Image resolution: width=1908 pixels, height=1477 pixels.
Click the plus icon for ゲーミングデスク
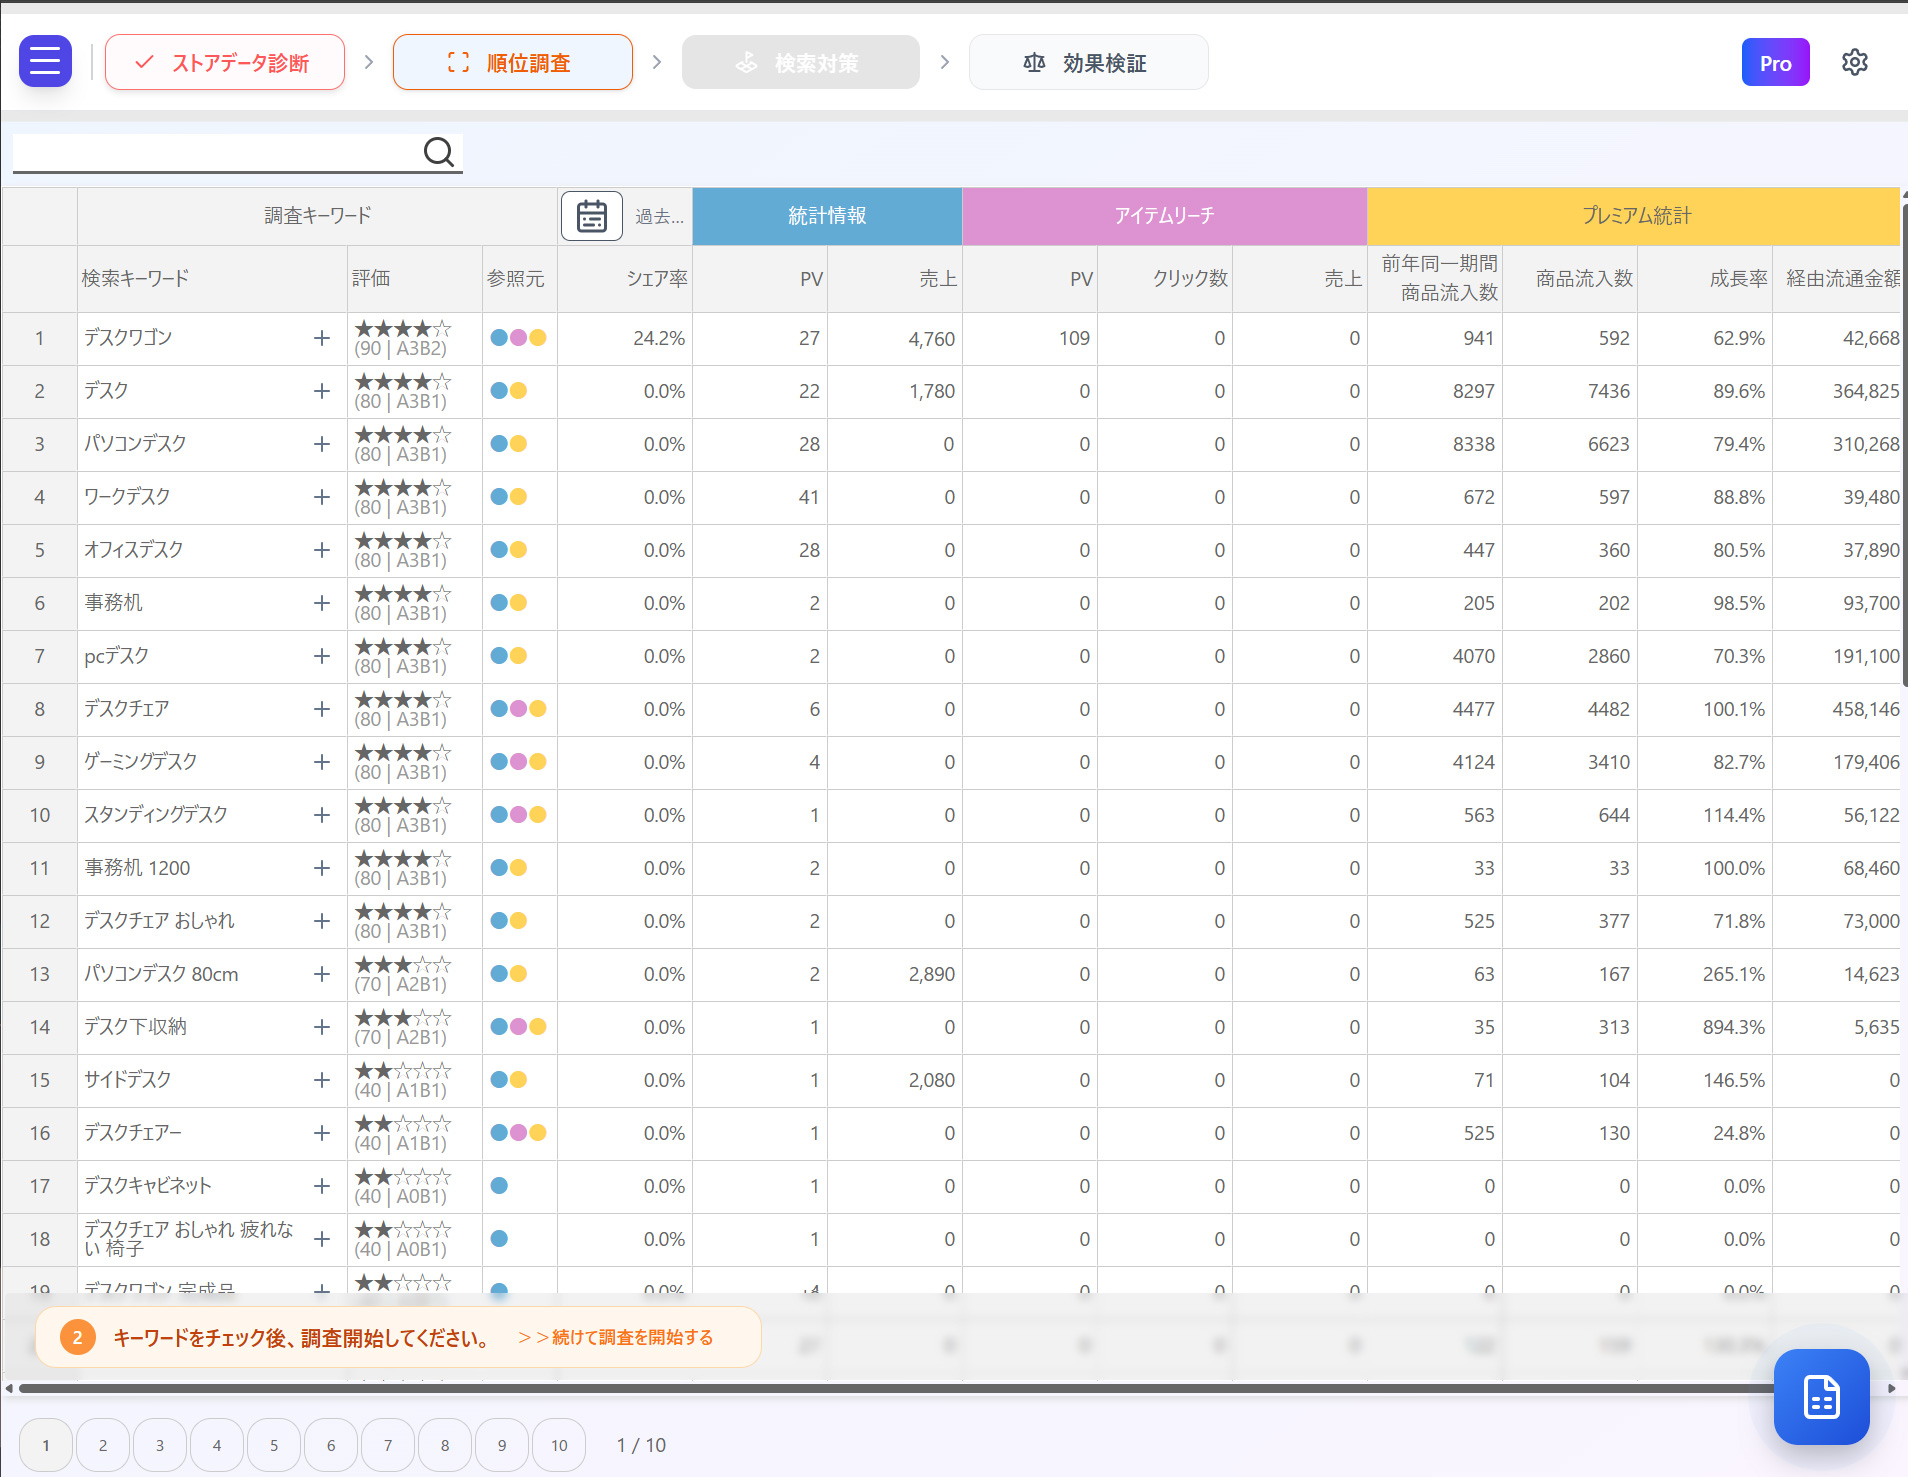pos(322,762)
